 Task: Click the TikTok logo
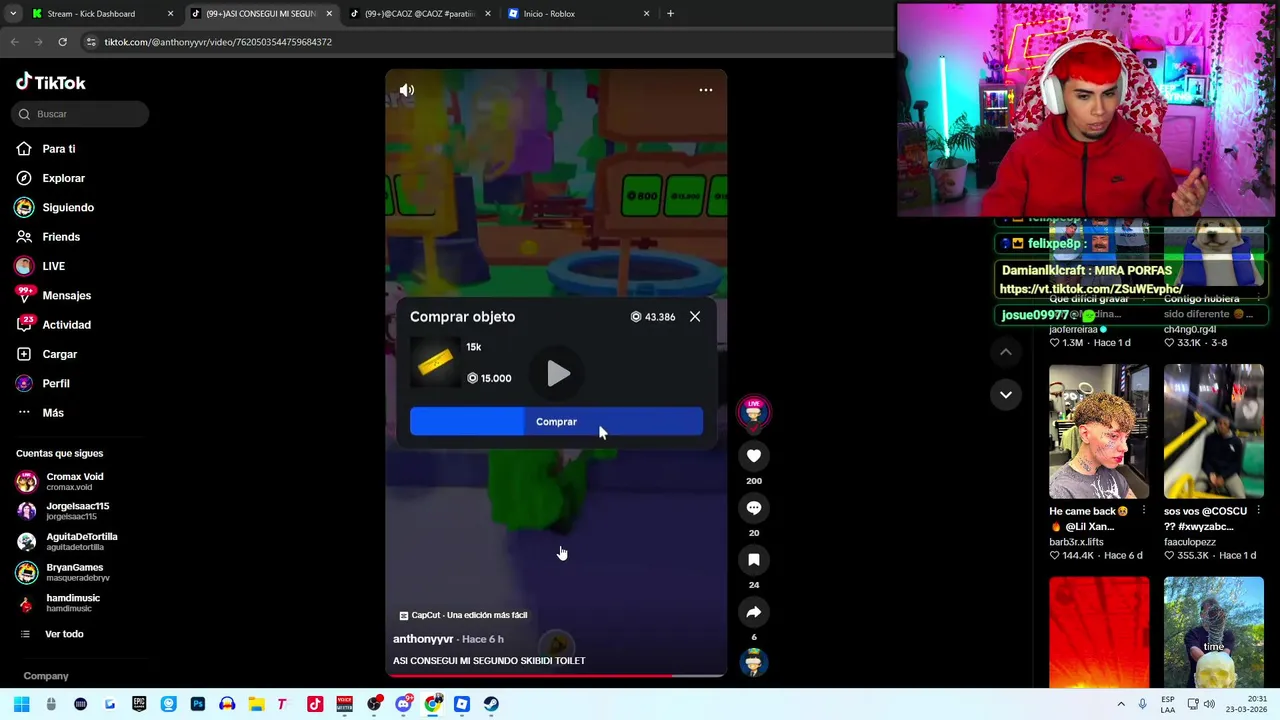(x=51, y=82)
